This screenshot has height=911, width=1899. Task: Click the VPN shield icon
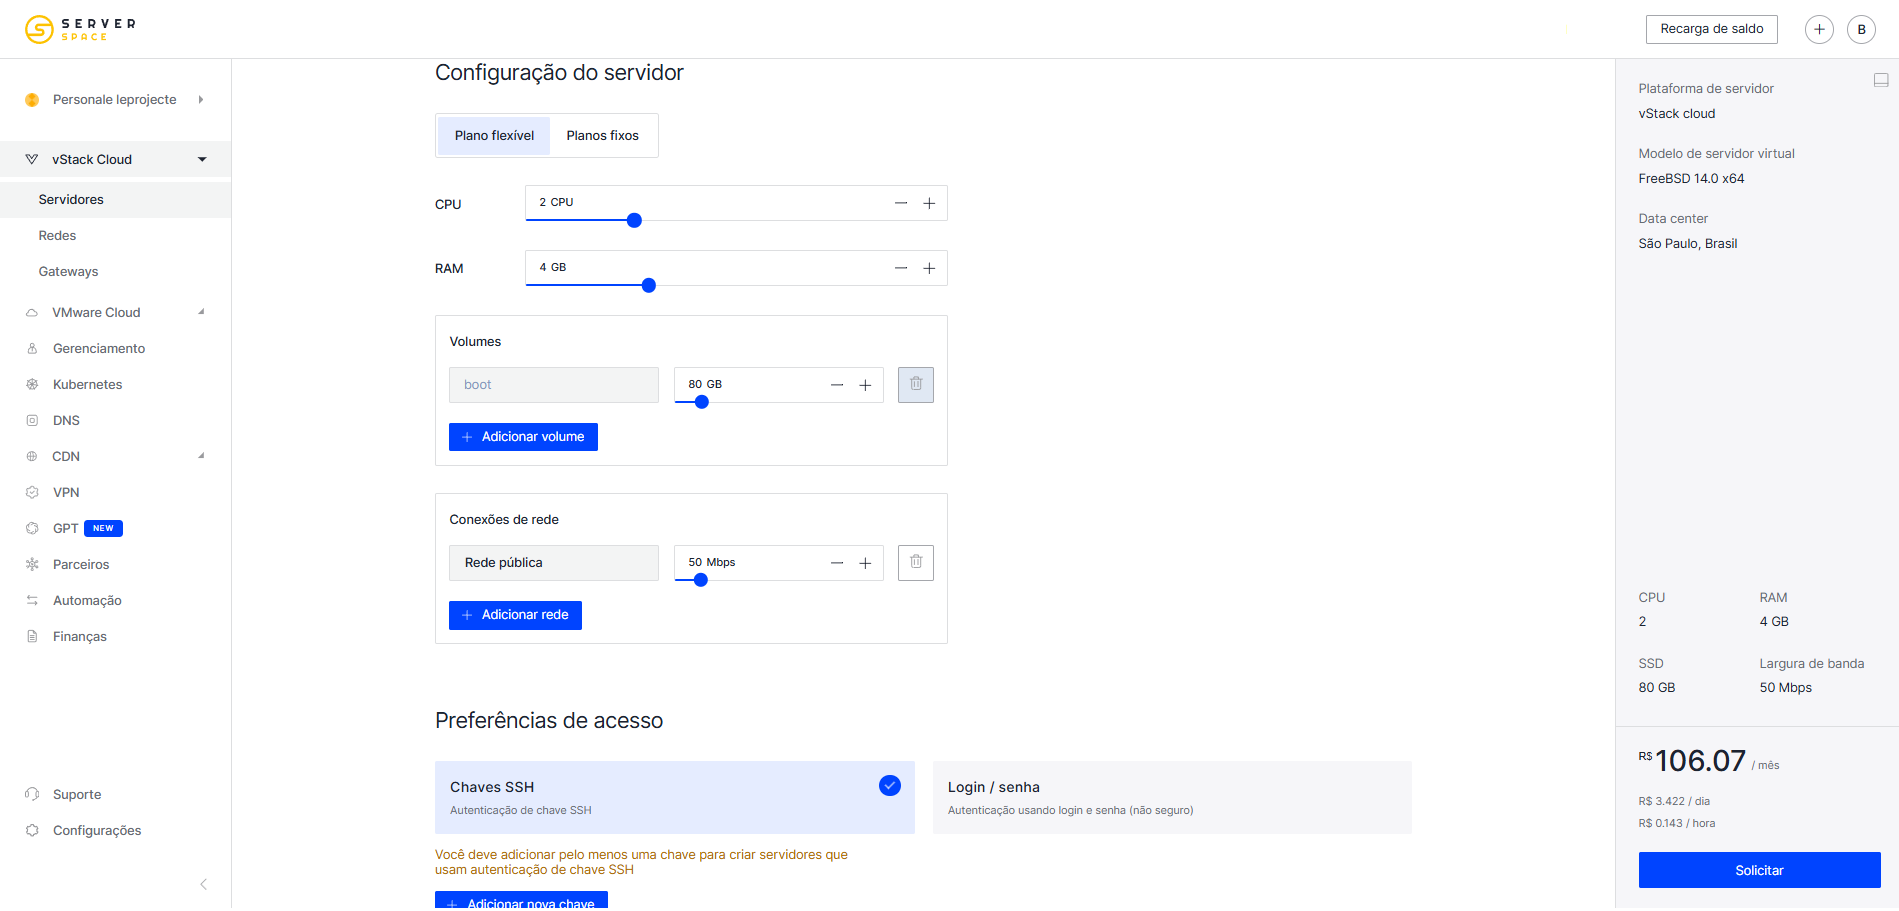click(x=32, y=493)
